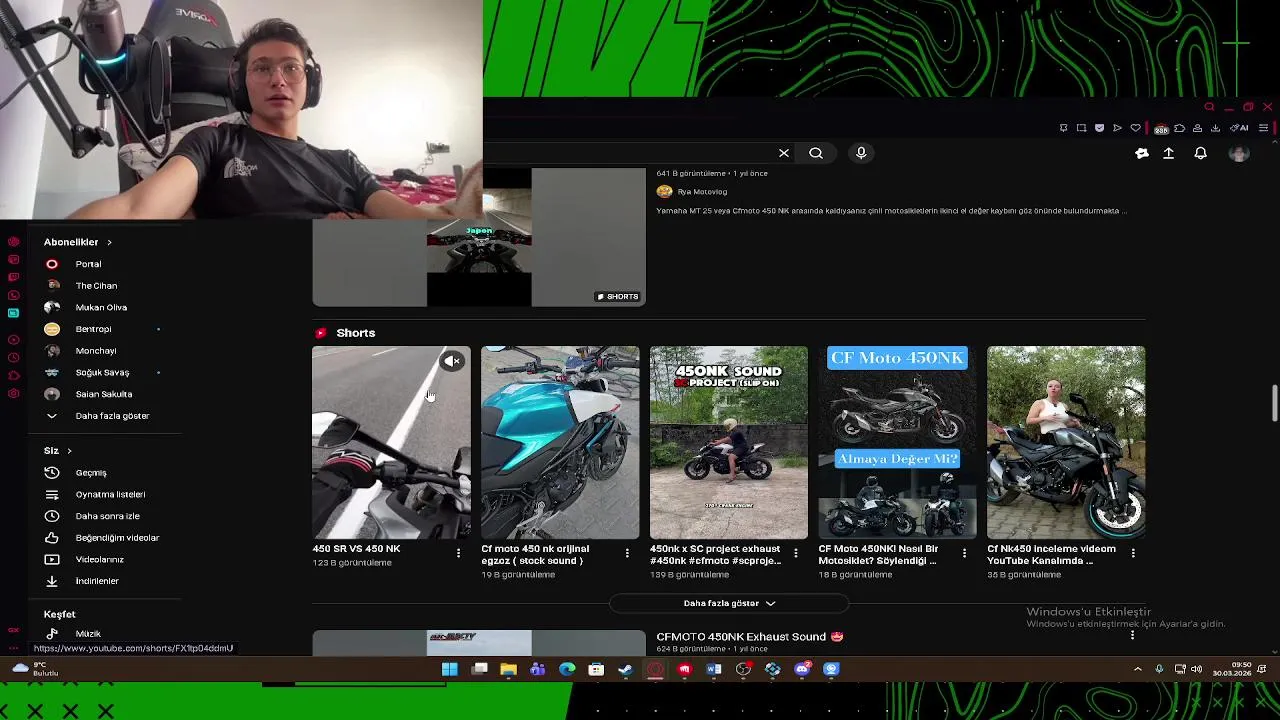Open options for 'Cf Nk450 inceleme videom' short
The width and height of the screenshot is (1280, 720).
click(1133, 553)
